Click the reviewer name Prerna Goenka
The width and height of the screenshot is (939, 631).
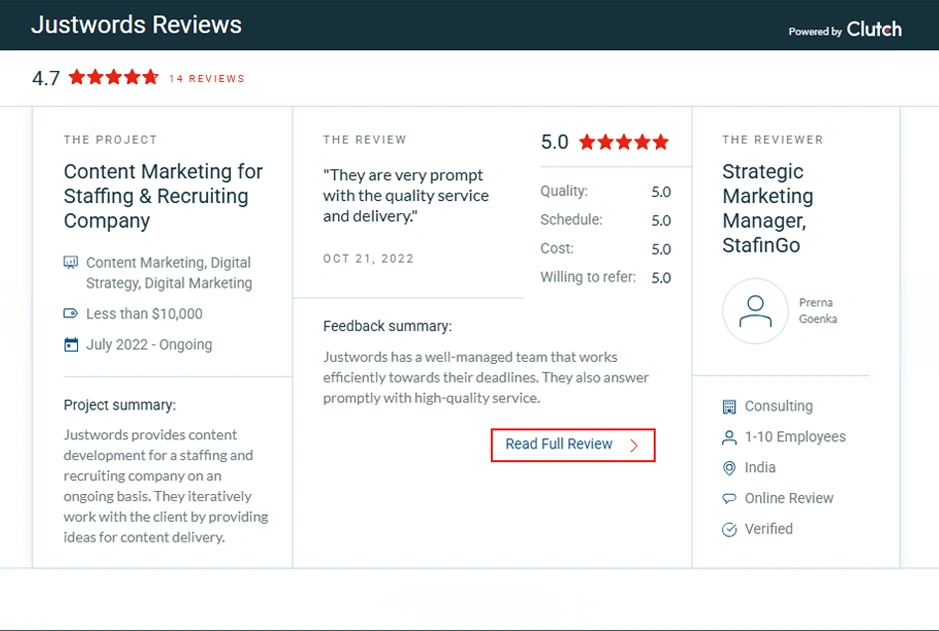tap(818, 311)
